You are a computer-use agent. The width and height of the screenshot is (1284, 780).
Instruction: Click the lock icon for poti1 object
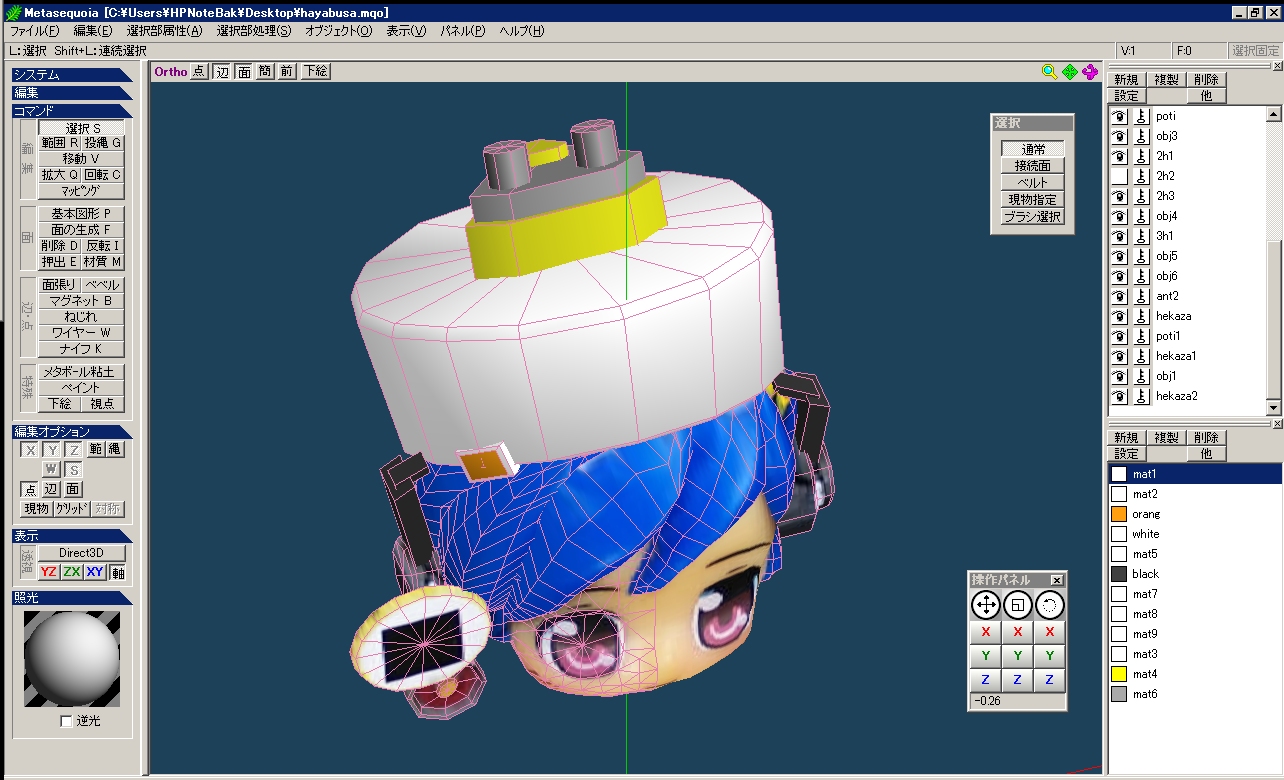point(1141,336)
